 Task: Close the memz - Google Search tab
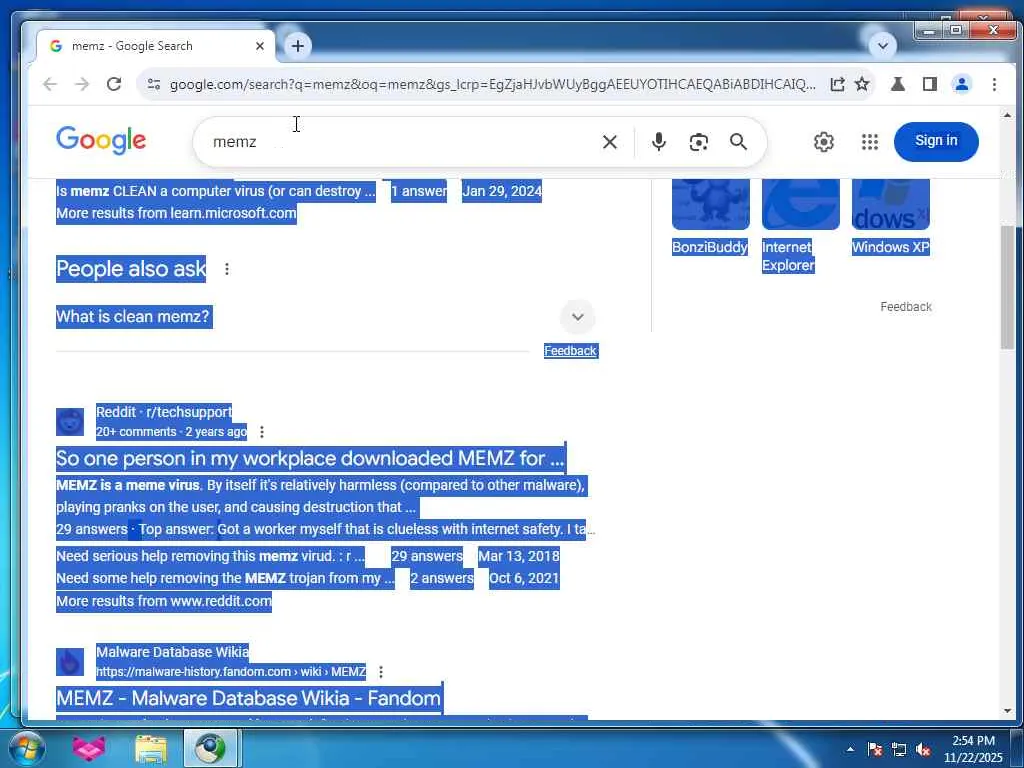point(260,46)
